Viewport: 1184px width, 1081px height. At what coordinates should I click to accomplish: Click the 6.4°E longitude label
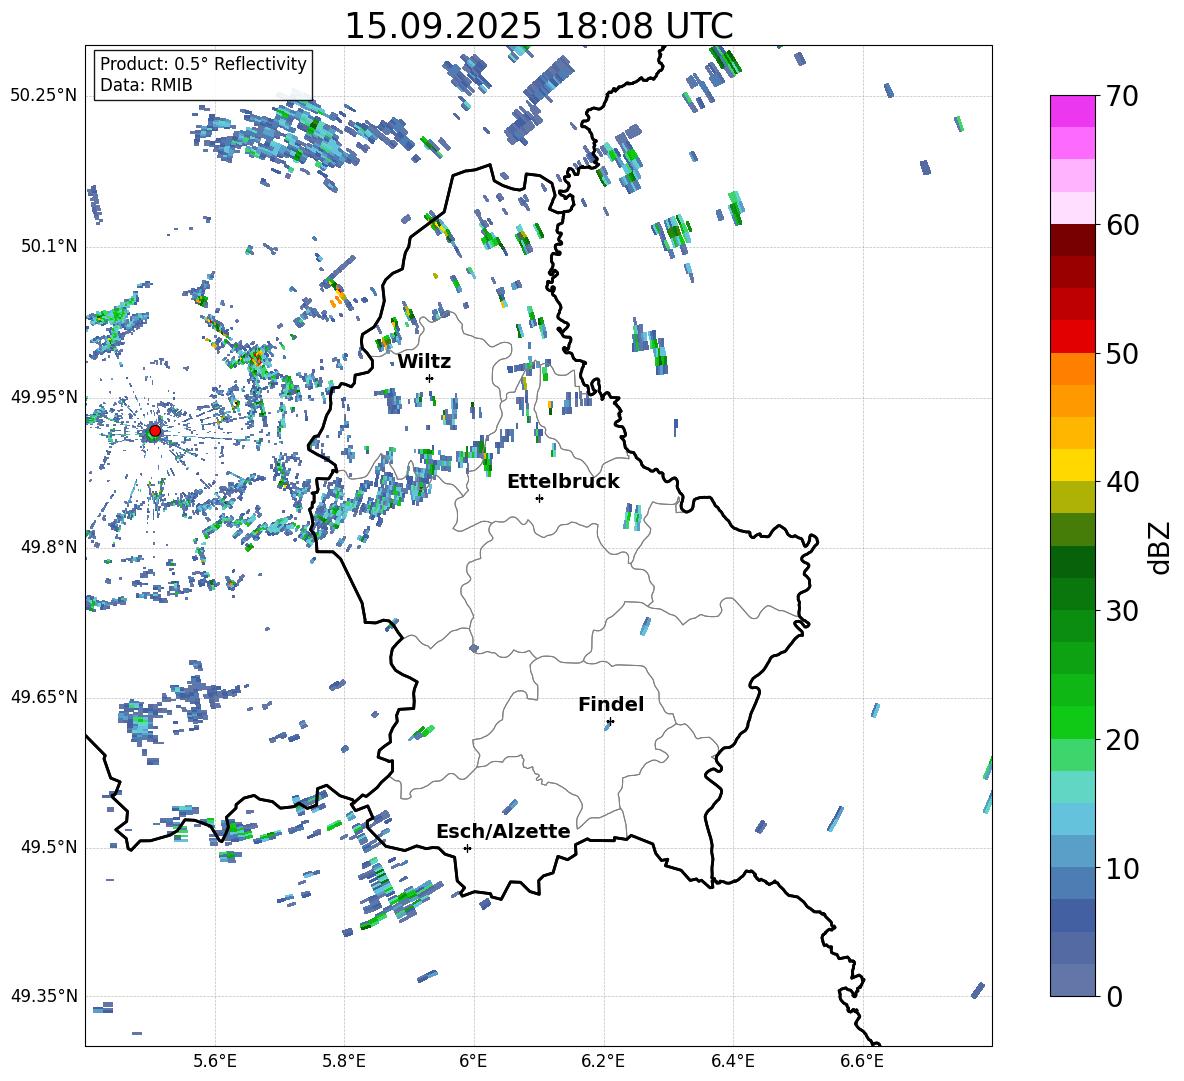click(x=732, y=1061)
